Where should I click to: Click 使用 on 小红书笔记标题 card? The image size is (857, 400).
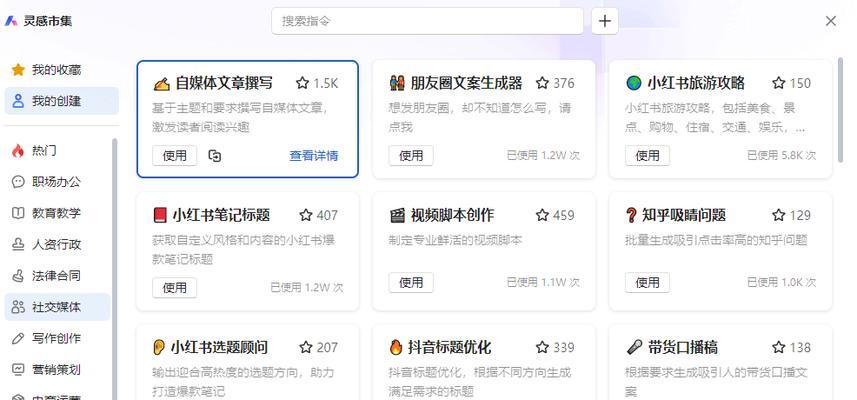click(174, 287)
